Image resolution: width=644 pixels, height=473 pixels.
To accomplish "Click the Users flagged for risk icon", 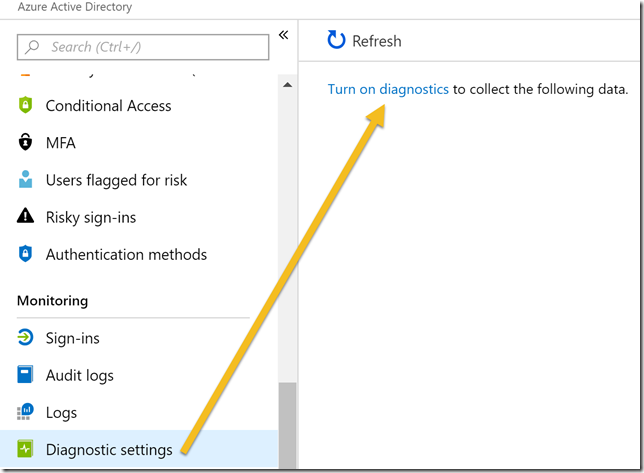I will tap(25, 179).
